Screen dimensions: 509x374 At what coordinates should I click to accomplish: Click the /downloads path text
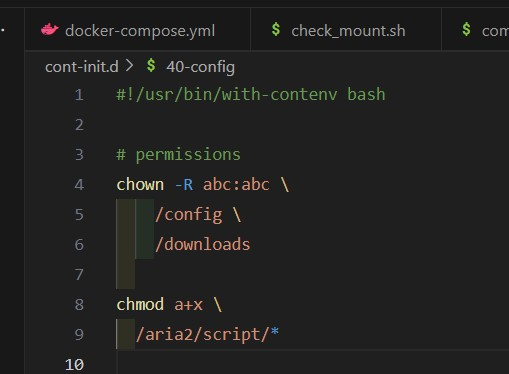pyautogui.click(x=202, y=244)
